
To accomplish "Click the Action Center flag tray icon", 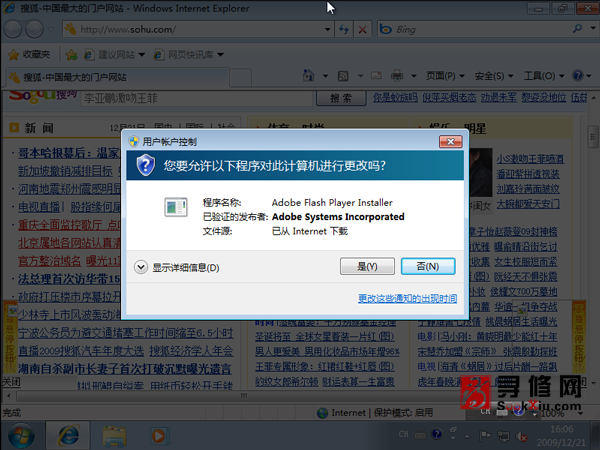I will click(x=485, y=435).
